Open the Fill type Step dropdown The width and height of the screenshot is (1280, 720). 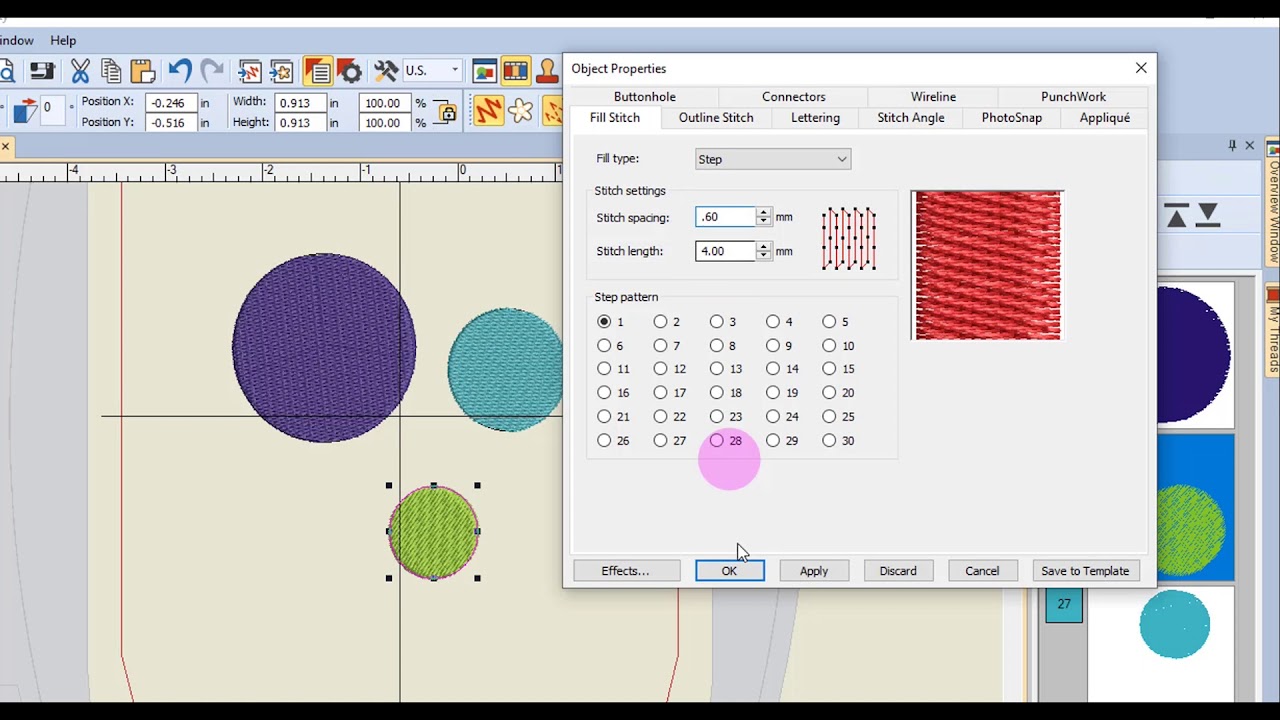773,159
